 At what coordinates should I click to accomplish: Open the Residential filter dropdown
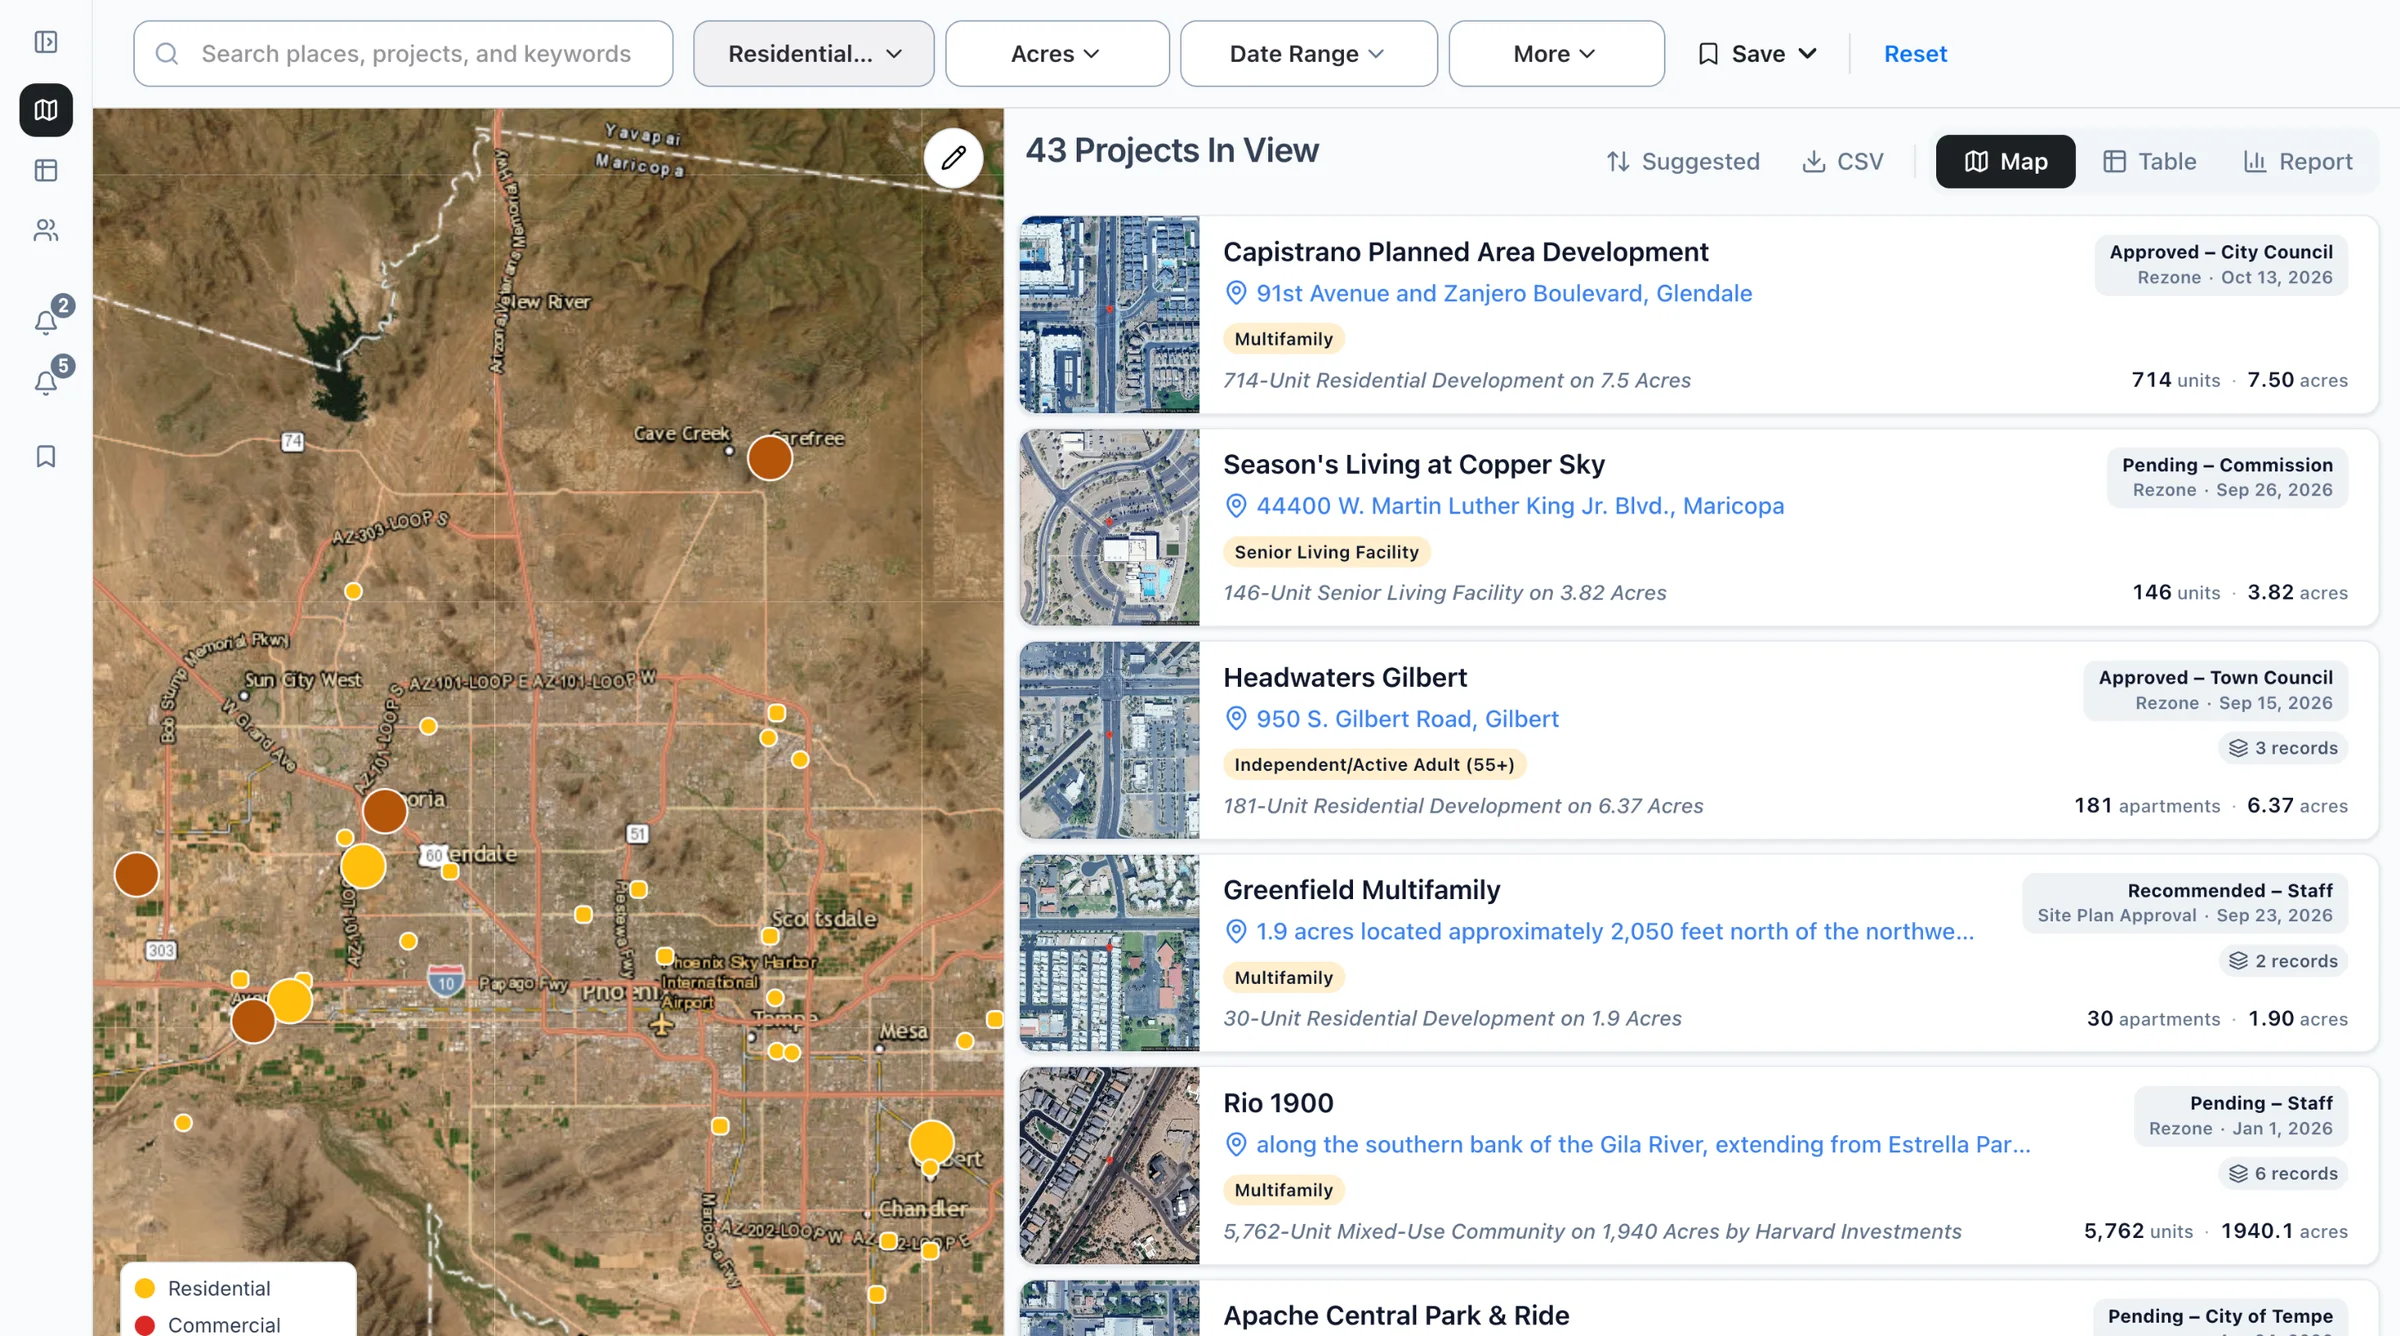pyautogui.click(x=814, y=54)
